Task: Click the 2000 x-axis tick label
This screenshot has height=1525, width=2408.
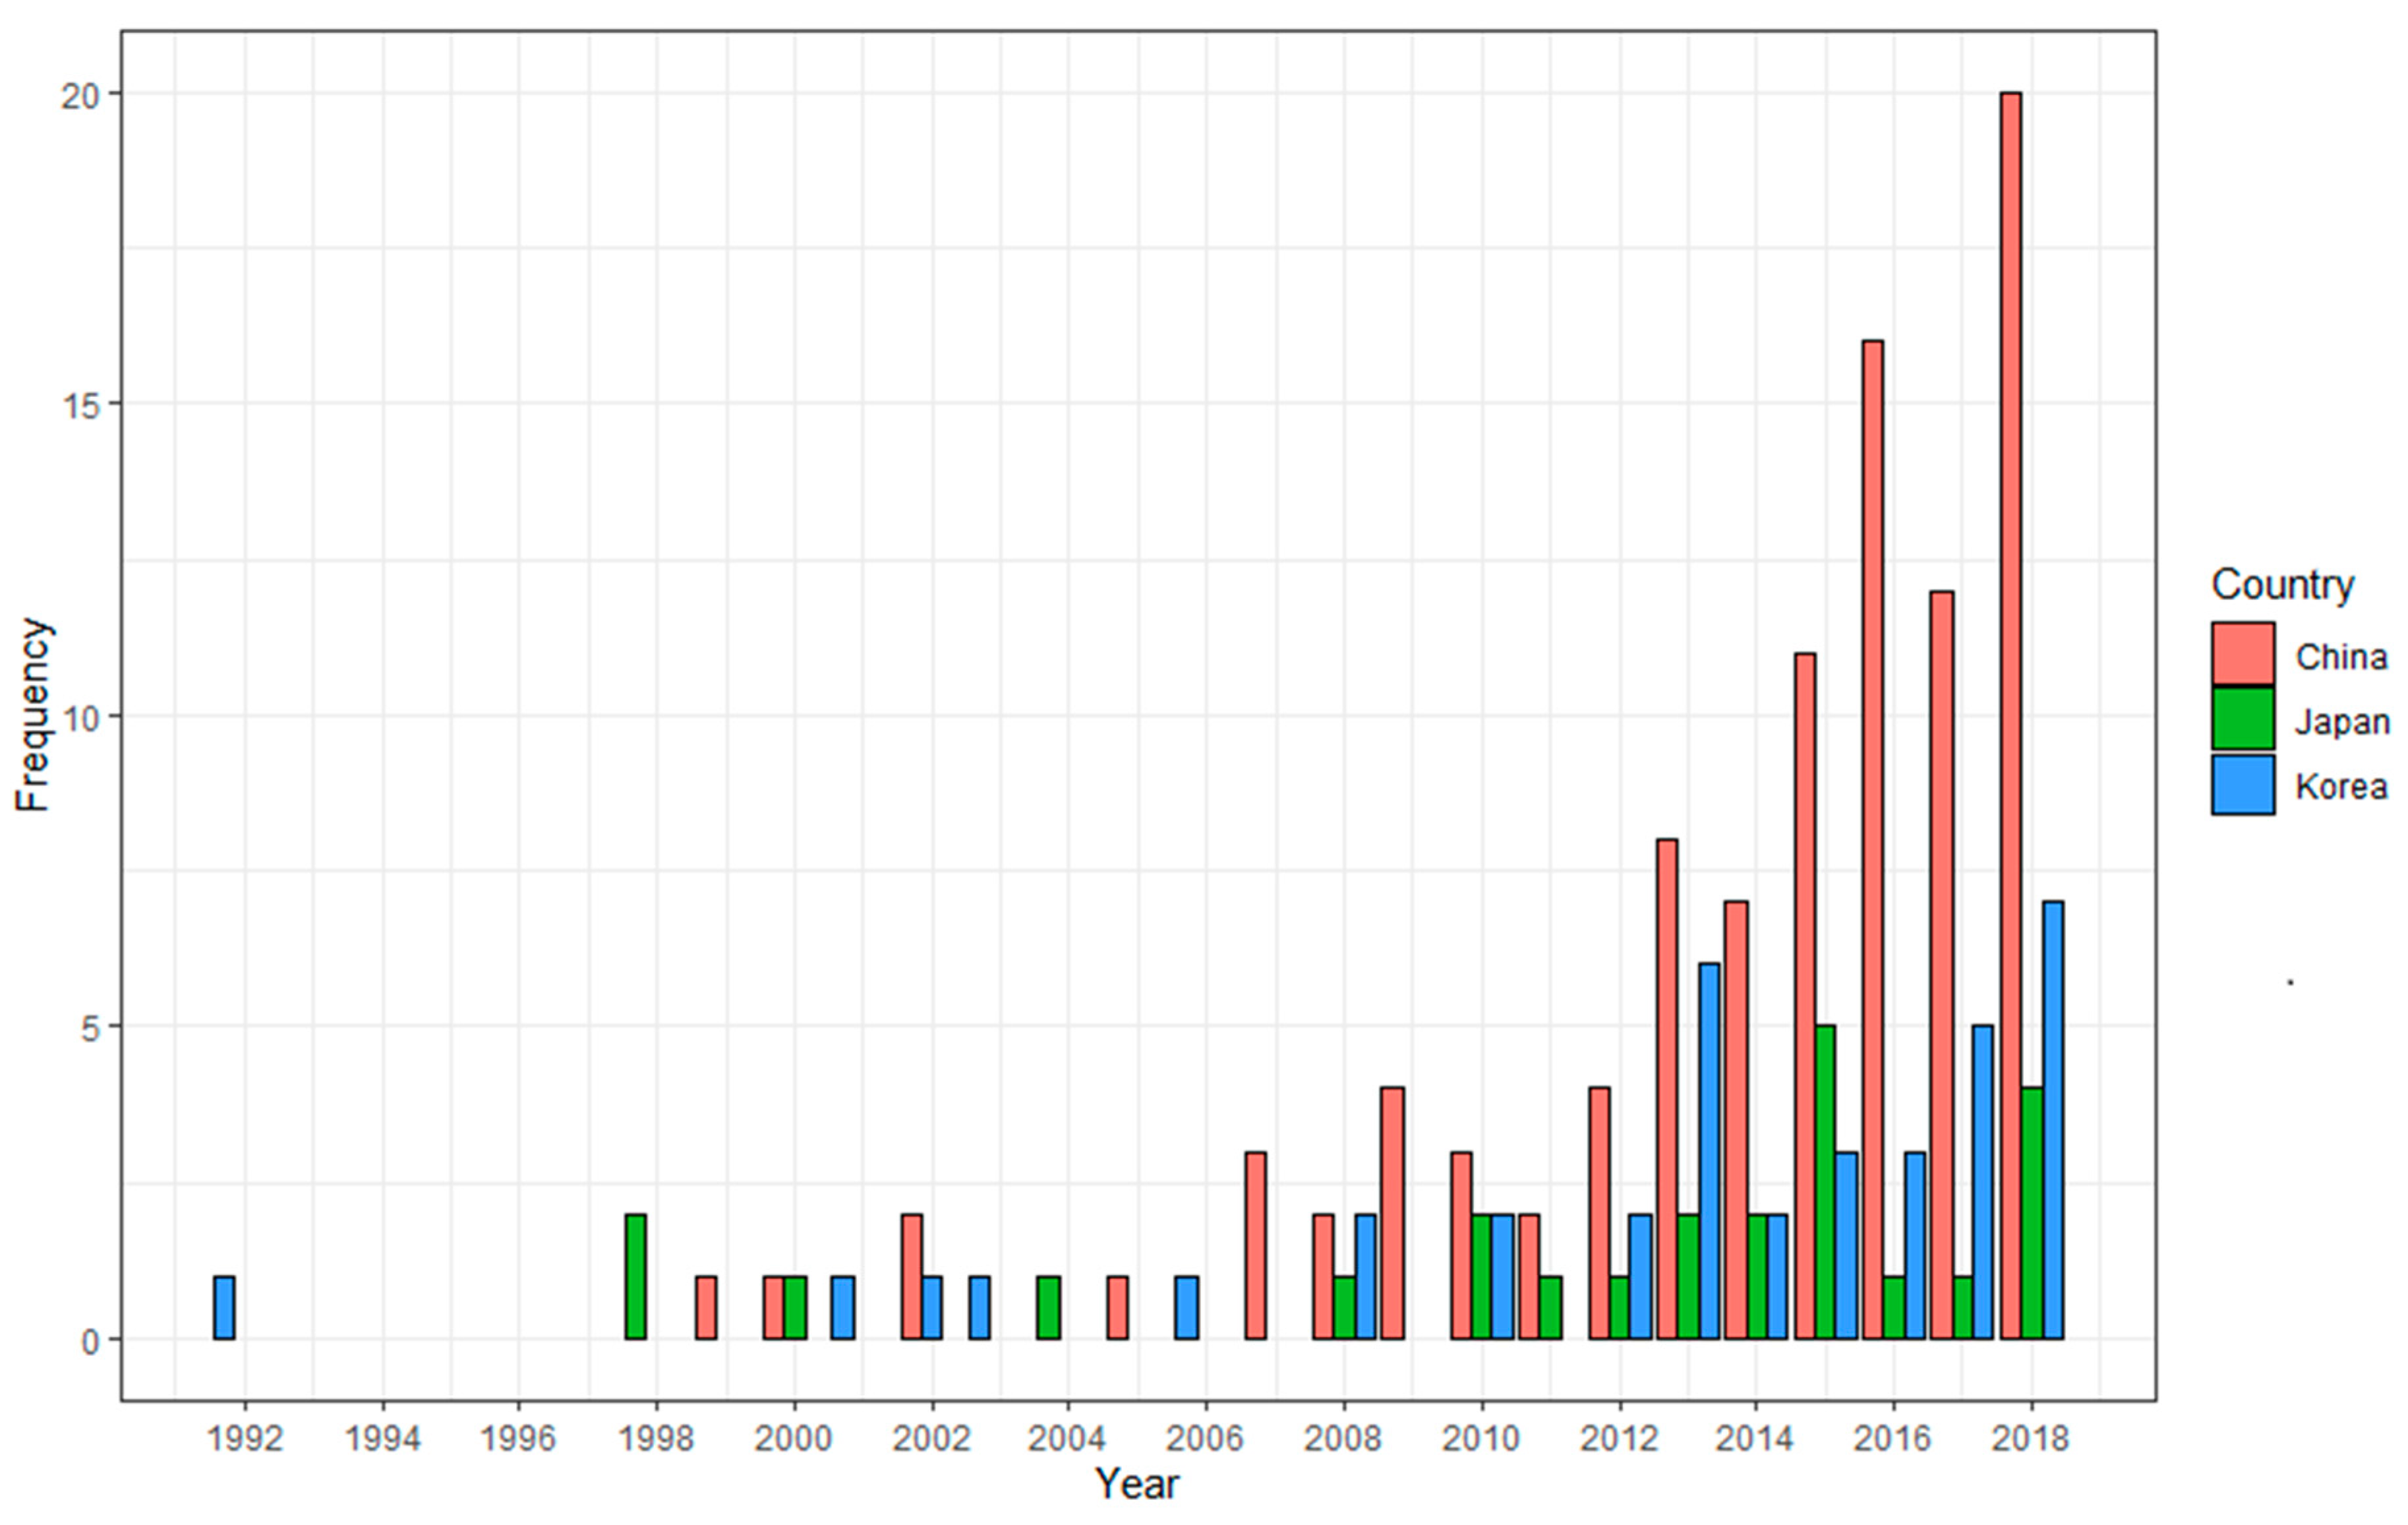Action: point(793,1439)
